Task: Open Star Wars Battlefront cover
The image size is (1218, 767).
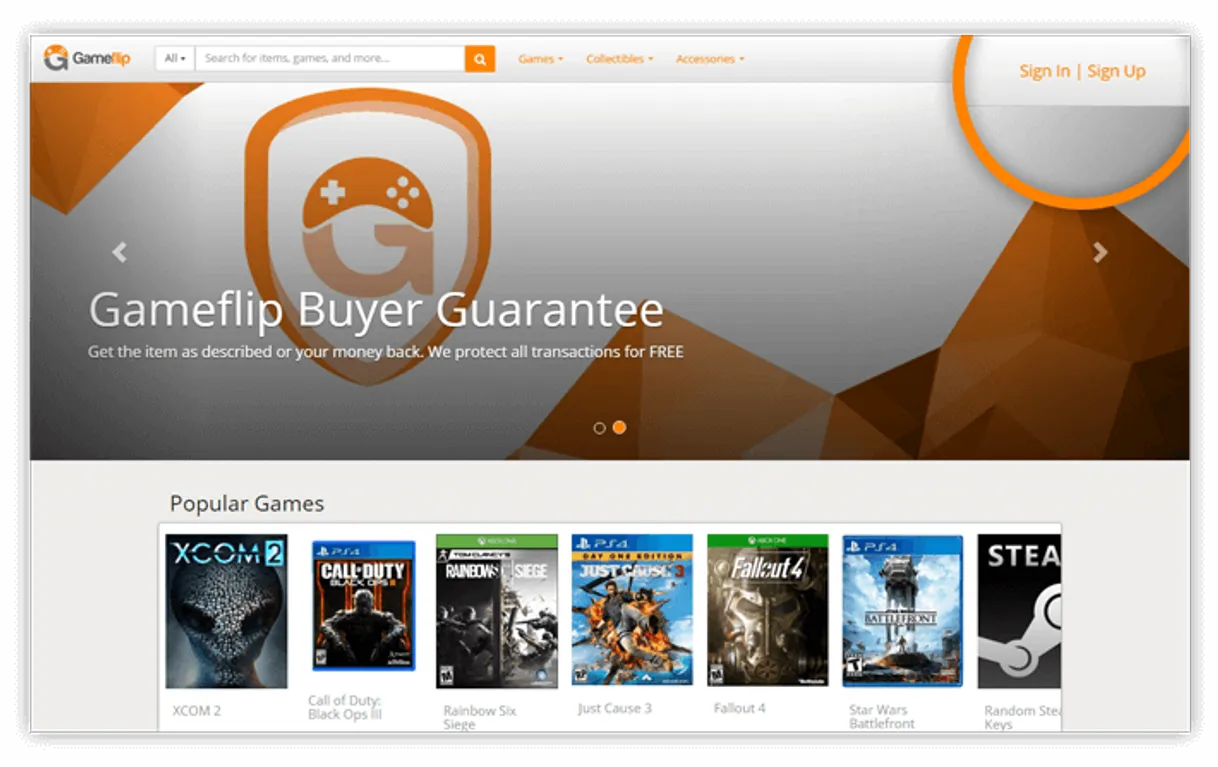Action: [x=902, y=611]
